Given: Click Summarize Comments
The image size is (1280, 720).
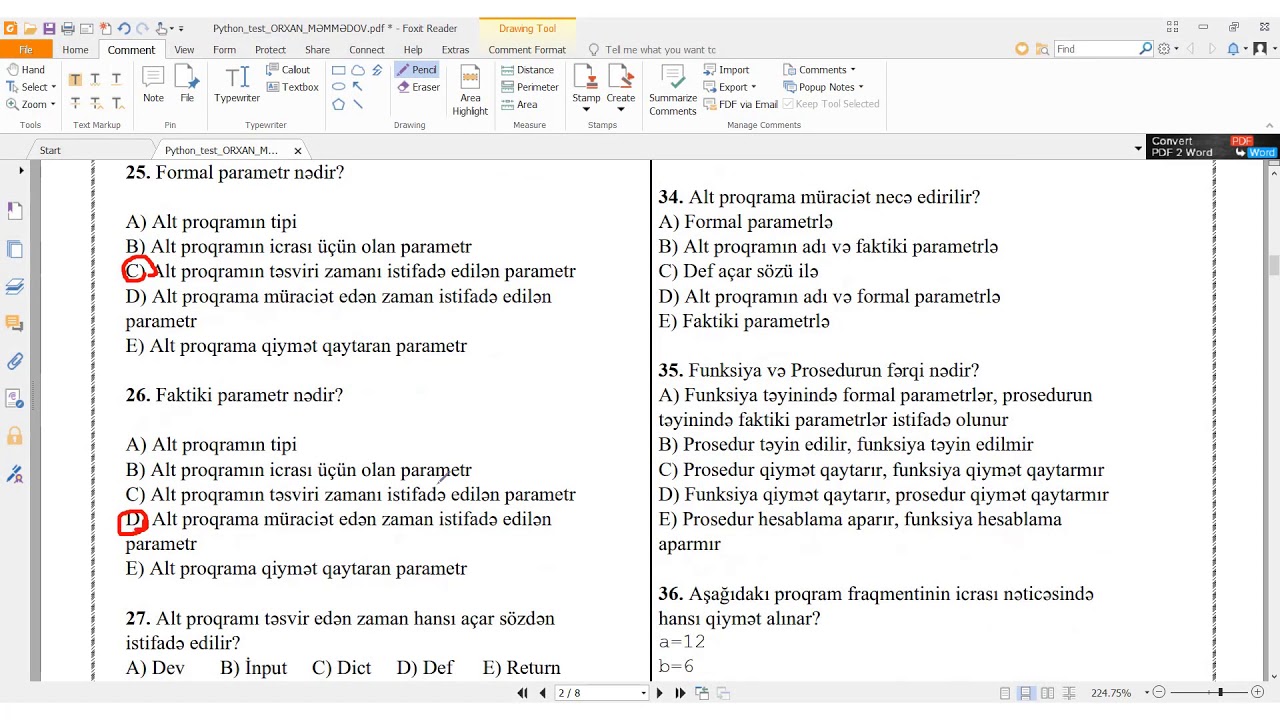Looking at the screenshot, I should pyautogui.click(x=673, y=90).
